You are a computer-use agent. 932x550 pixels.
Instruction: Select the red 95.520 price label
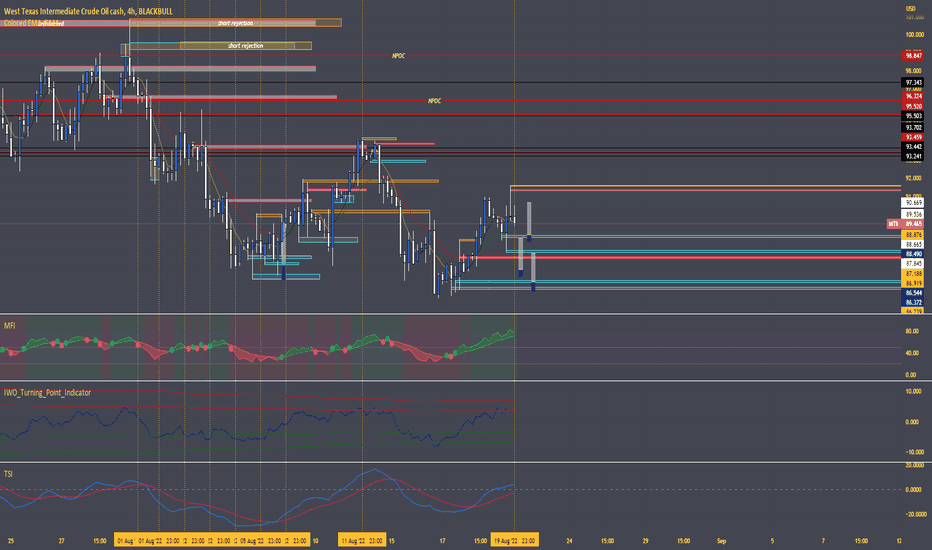point(913,106)
